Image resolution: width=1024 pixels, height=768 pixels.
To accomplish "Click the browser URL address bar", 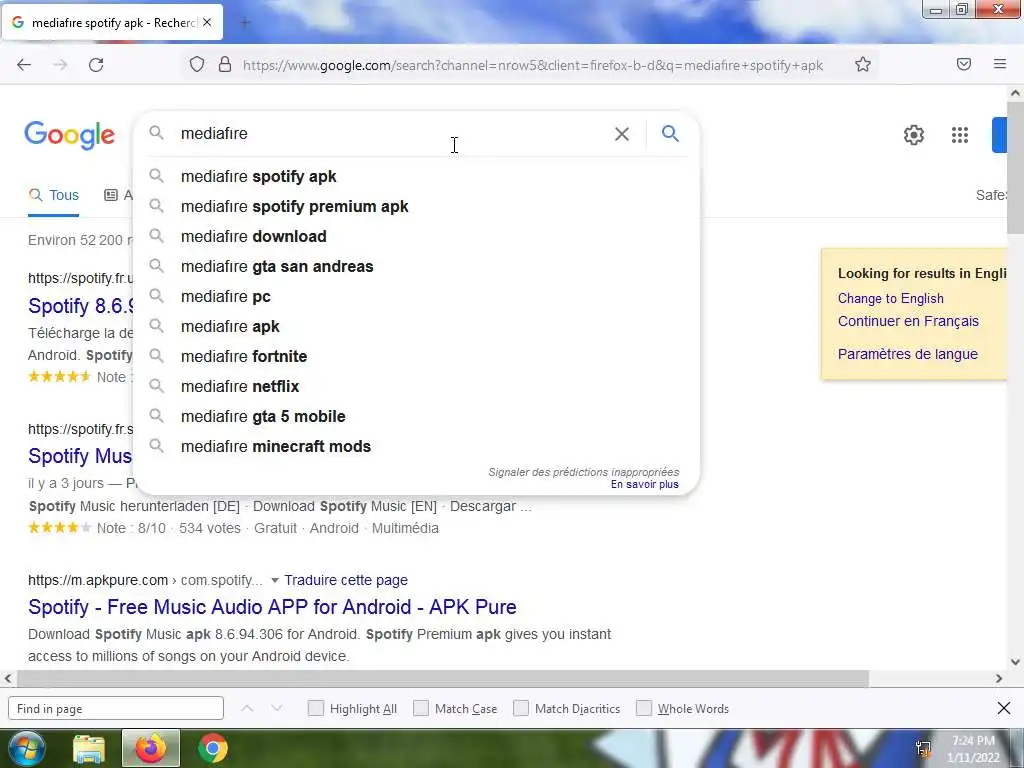I will [x=532, y=65].
